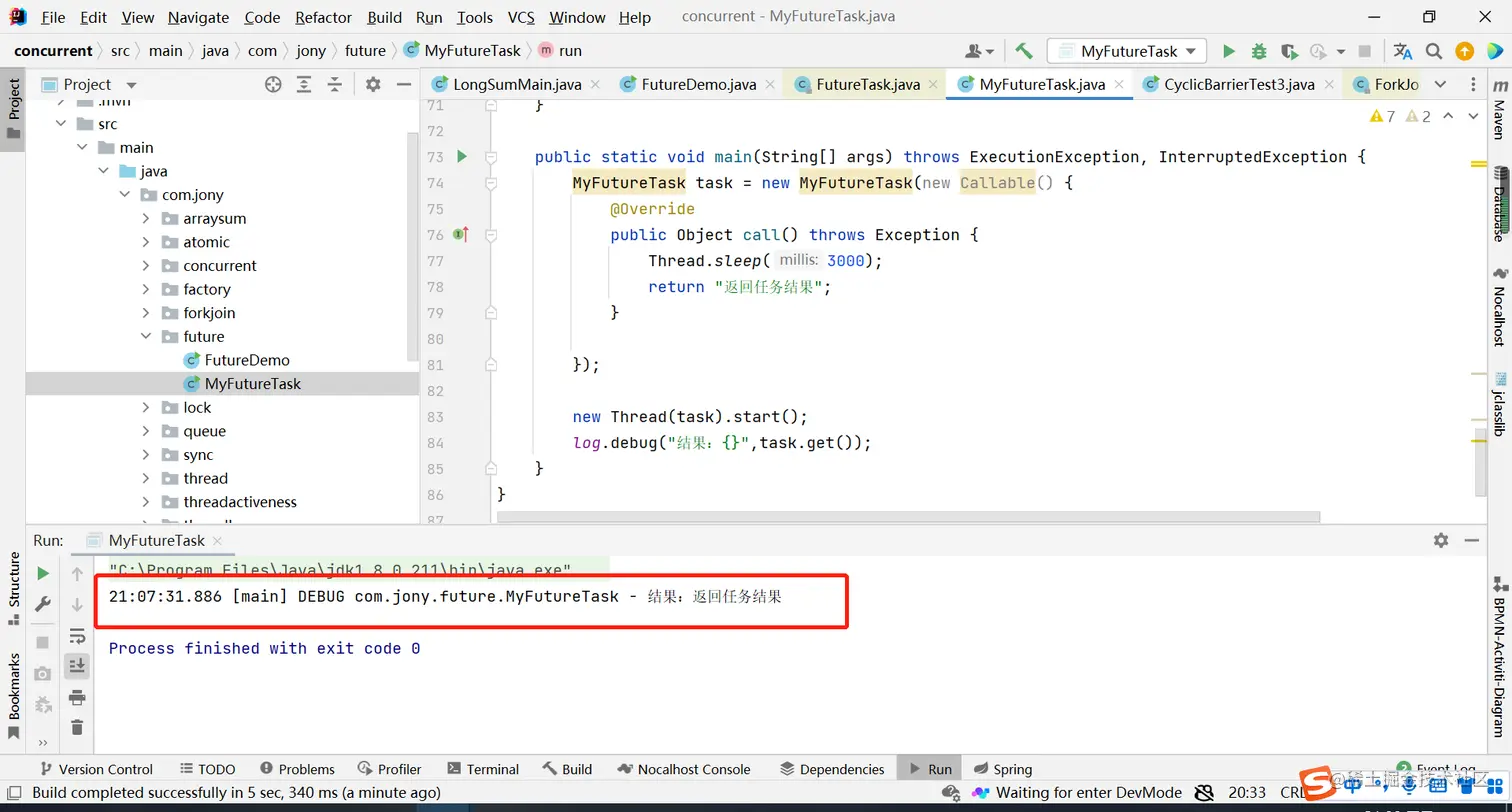Open the Run panel gear settings
The image size is (1512, 812).
[x=1441, y=540]
